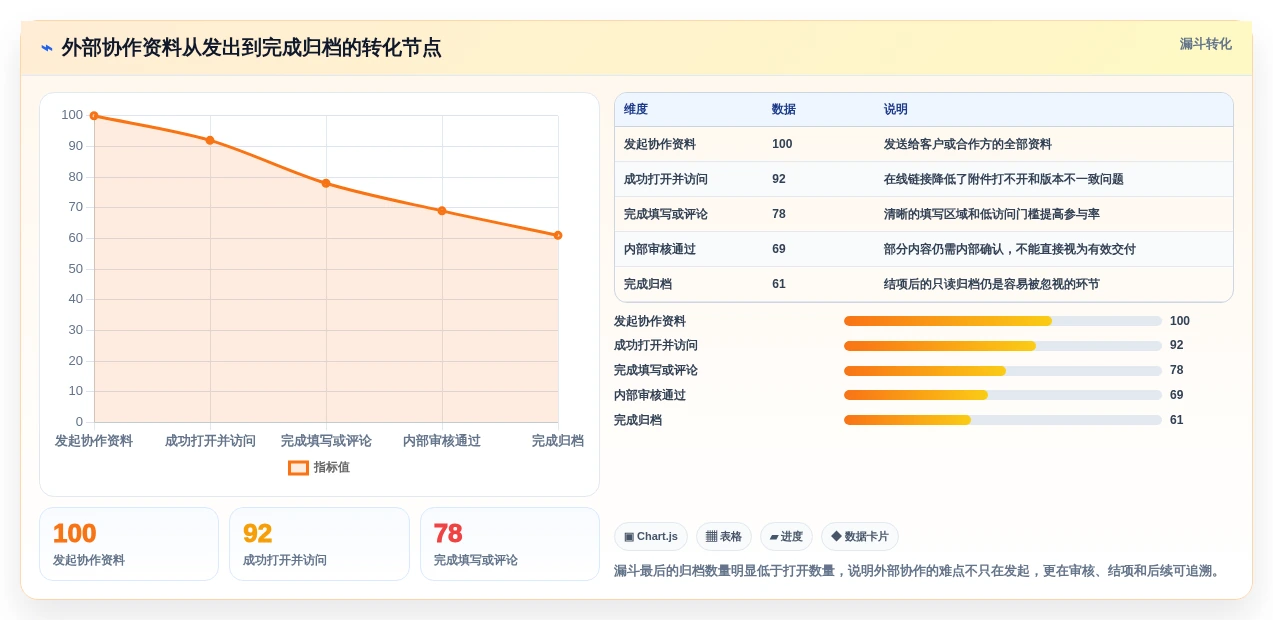Click the 数据卡片 tag
The width and height of the screenshot is (1273, 620).
pyautogui.click(x=860, y=537)
